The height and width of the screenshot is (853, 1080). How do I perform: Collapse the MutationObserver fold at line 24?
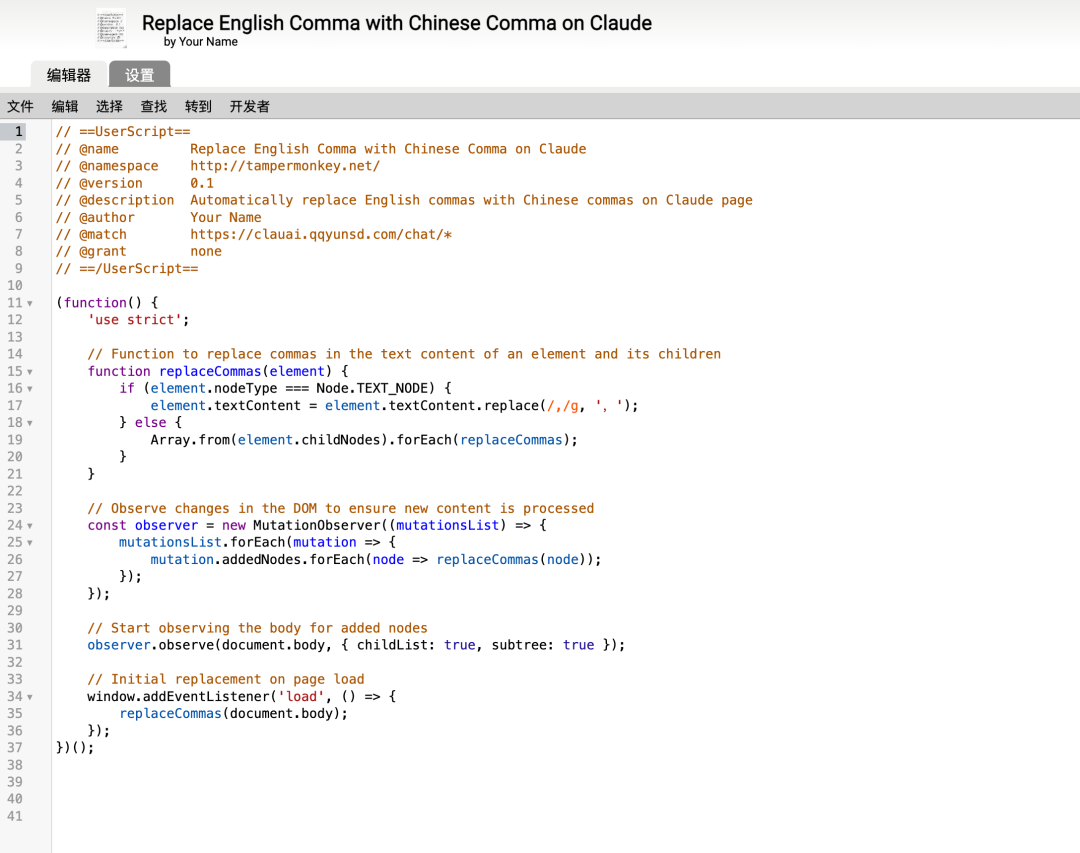(x=30, y=526)
